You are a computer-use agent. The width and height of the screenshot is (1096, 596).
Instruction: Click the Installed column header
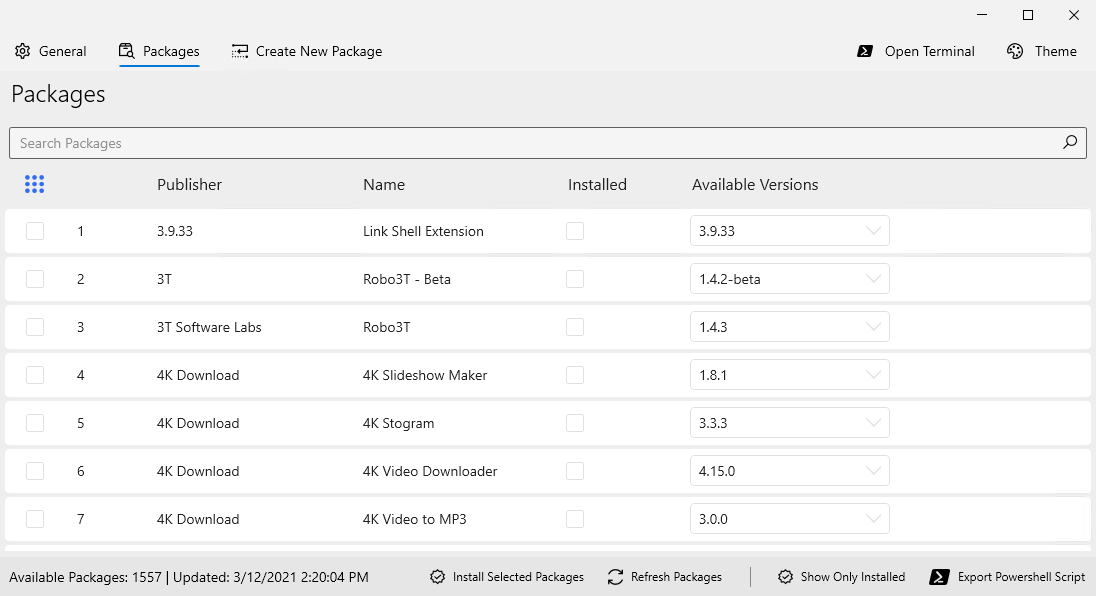[x=597, y=184]
